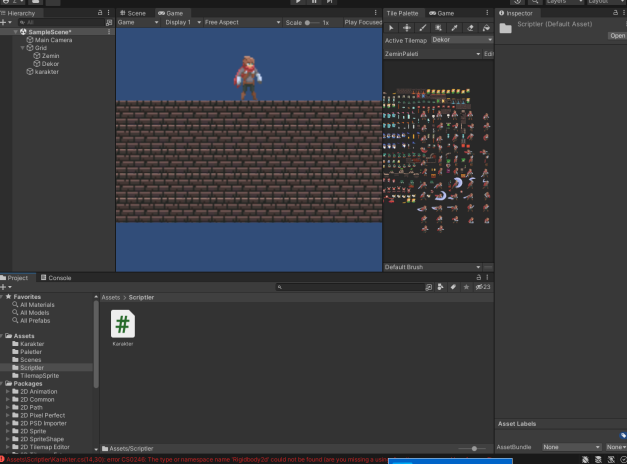Toggle hidden packages visibility showing 23
Screen dimensions: 627x464
pyautogui.click(x=483, y=287)
